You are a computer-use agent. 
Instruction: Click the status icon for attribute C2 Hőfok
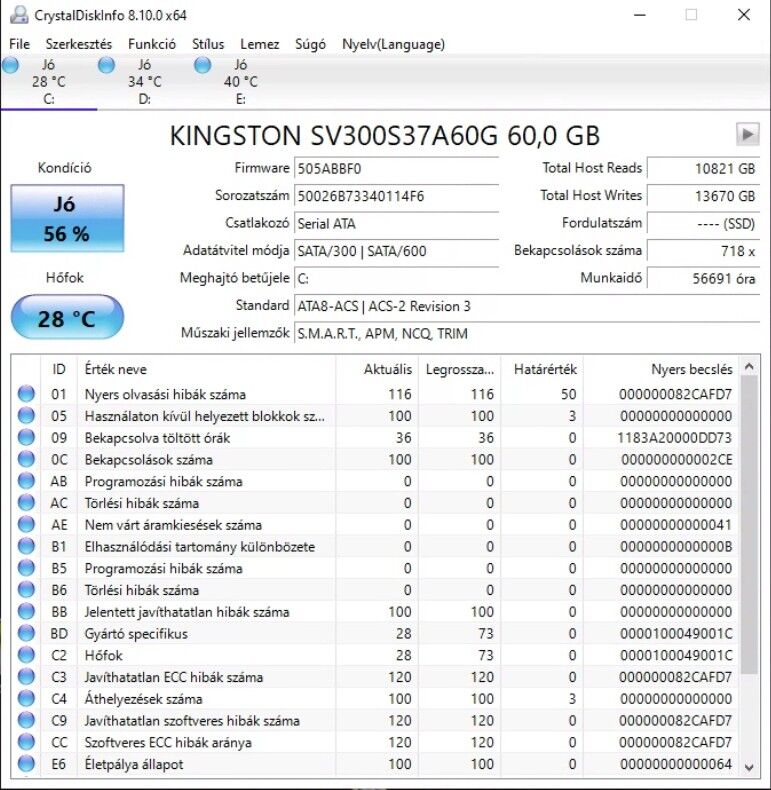pos(26,655)
